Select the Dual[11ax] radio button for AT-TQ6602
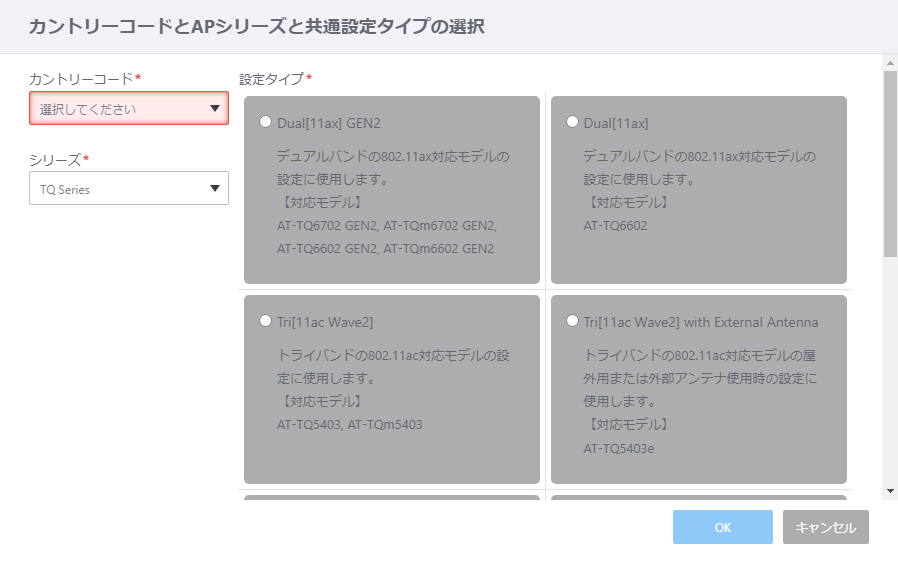This screenshot has width=898, height=568. [x=572, y=122]
